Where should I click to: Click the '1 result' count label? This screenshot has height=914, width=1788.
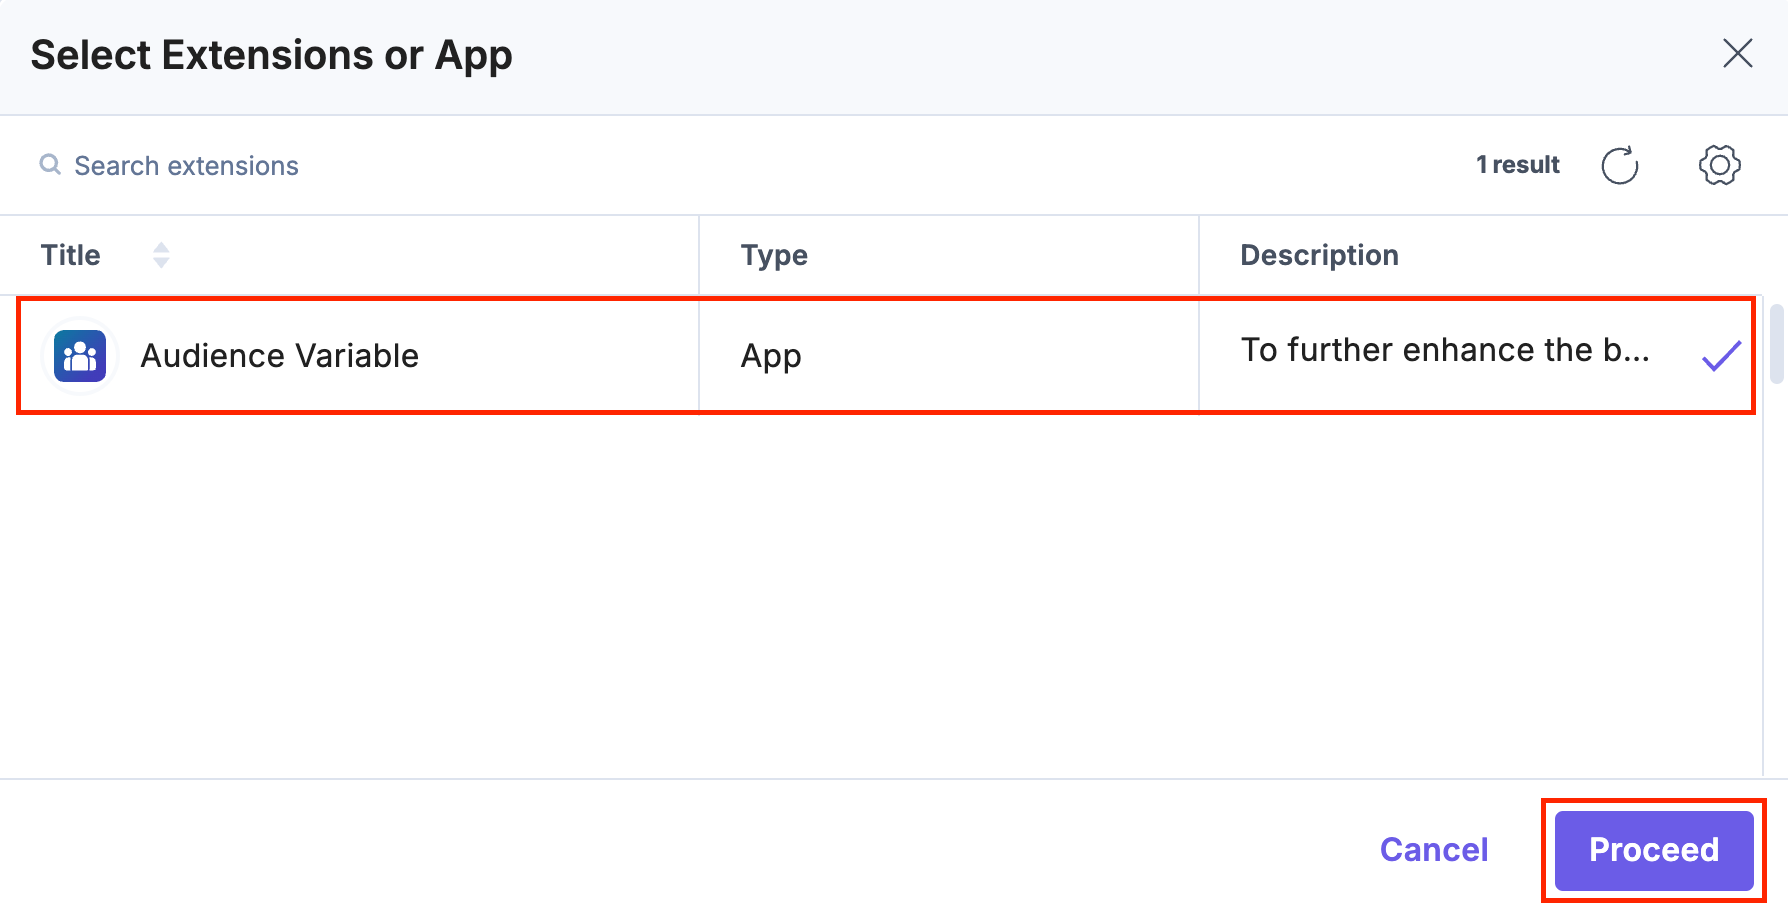1518,165
